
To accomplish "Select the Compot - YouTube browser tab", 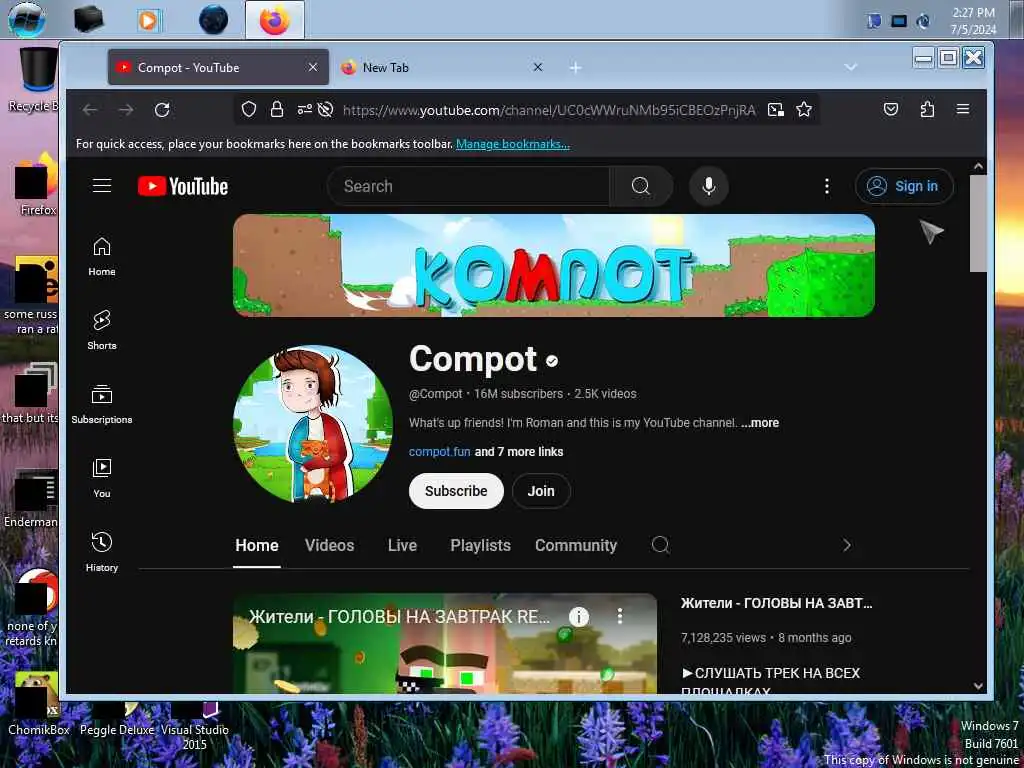I will pos(218,67).
